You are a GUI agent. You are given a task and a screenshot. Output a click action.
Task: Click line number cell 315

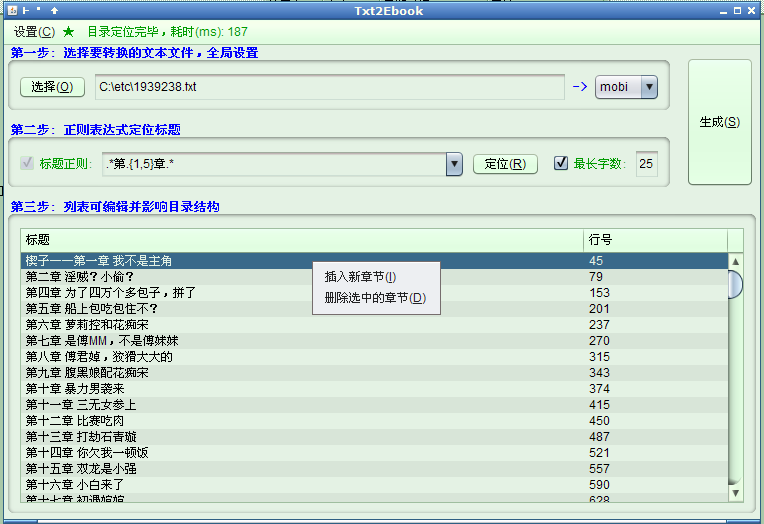click(655, 357)
